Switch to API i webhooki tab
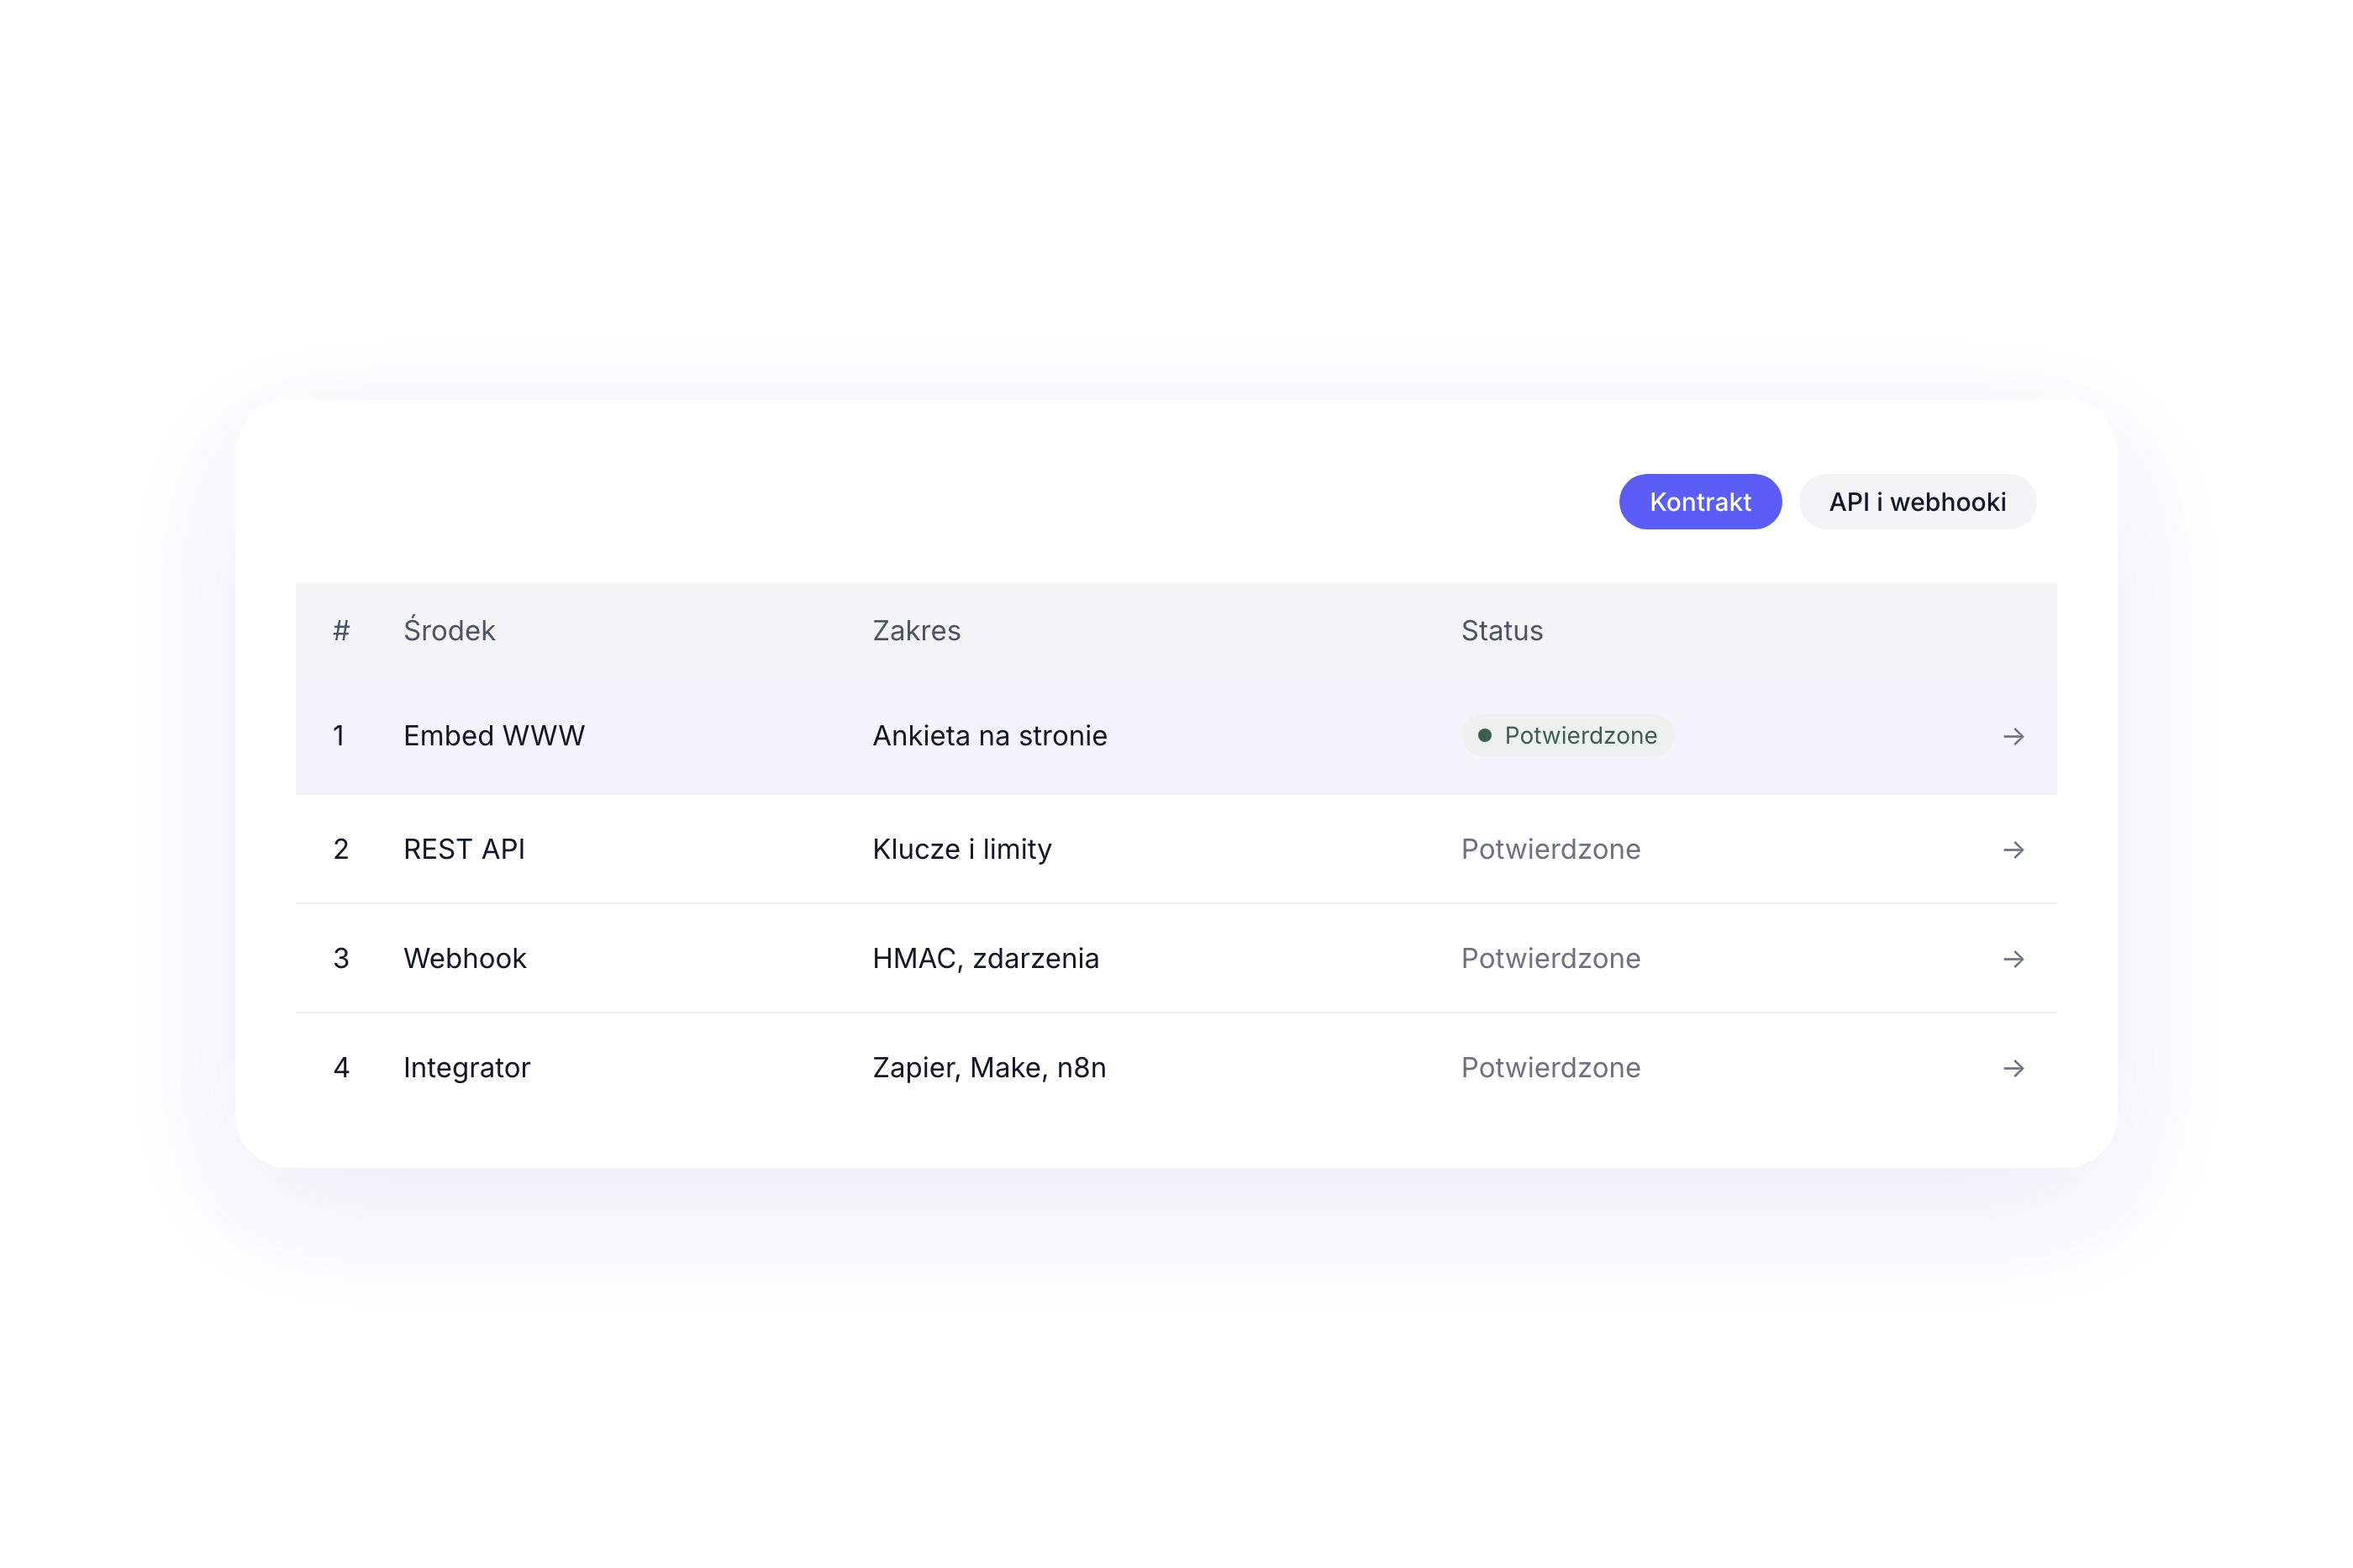 coord(1916,501)
